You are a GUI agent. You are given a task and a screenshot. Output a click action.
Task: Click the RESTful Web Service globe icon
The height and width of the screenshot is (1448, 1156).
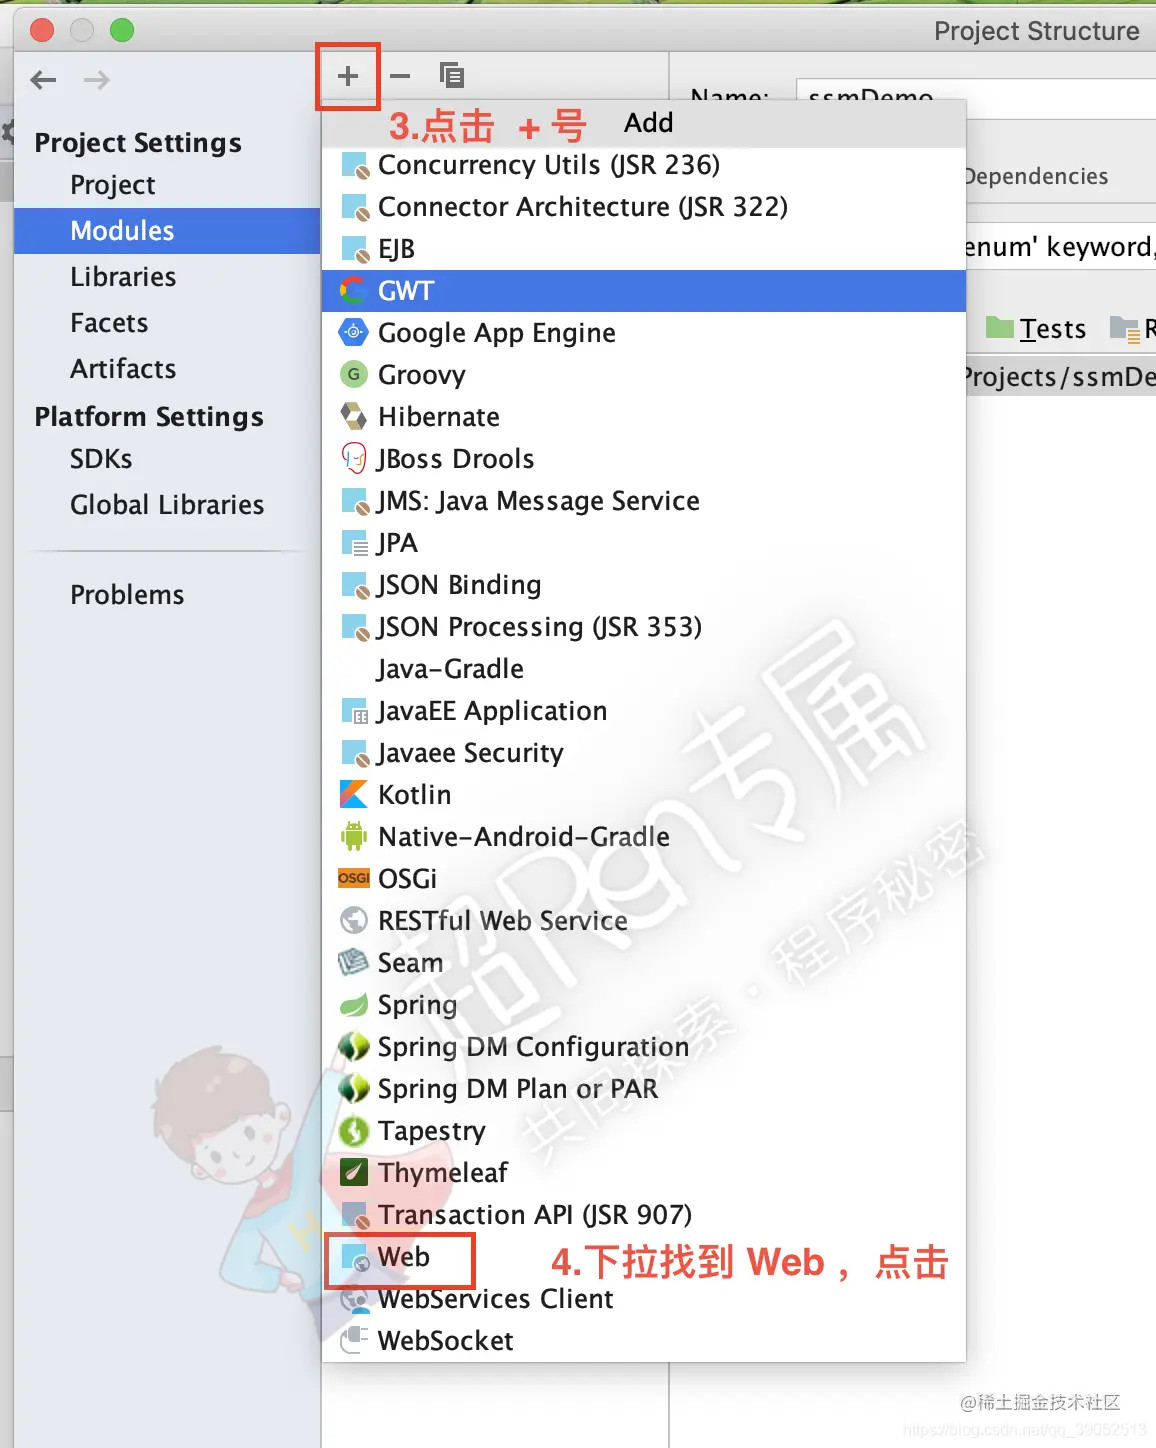pos(354,921)
